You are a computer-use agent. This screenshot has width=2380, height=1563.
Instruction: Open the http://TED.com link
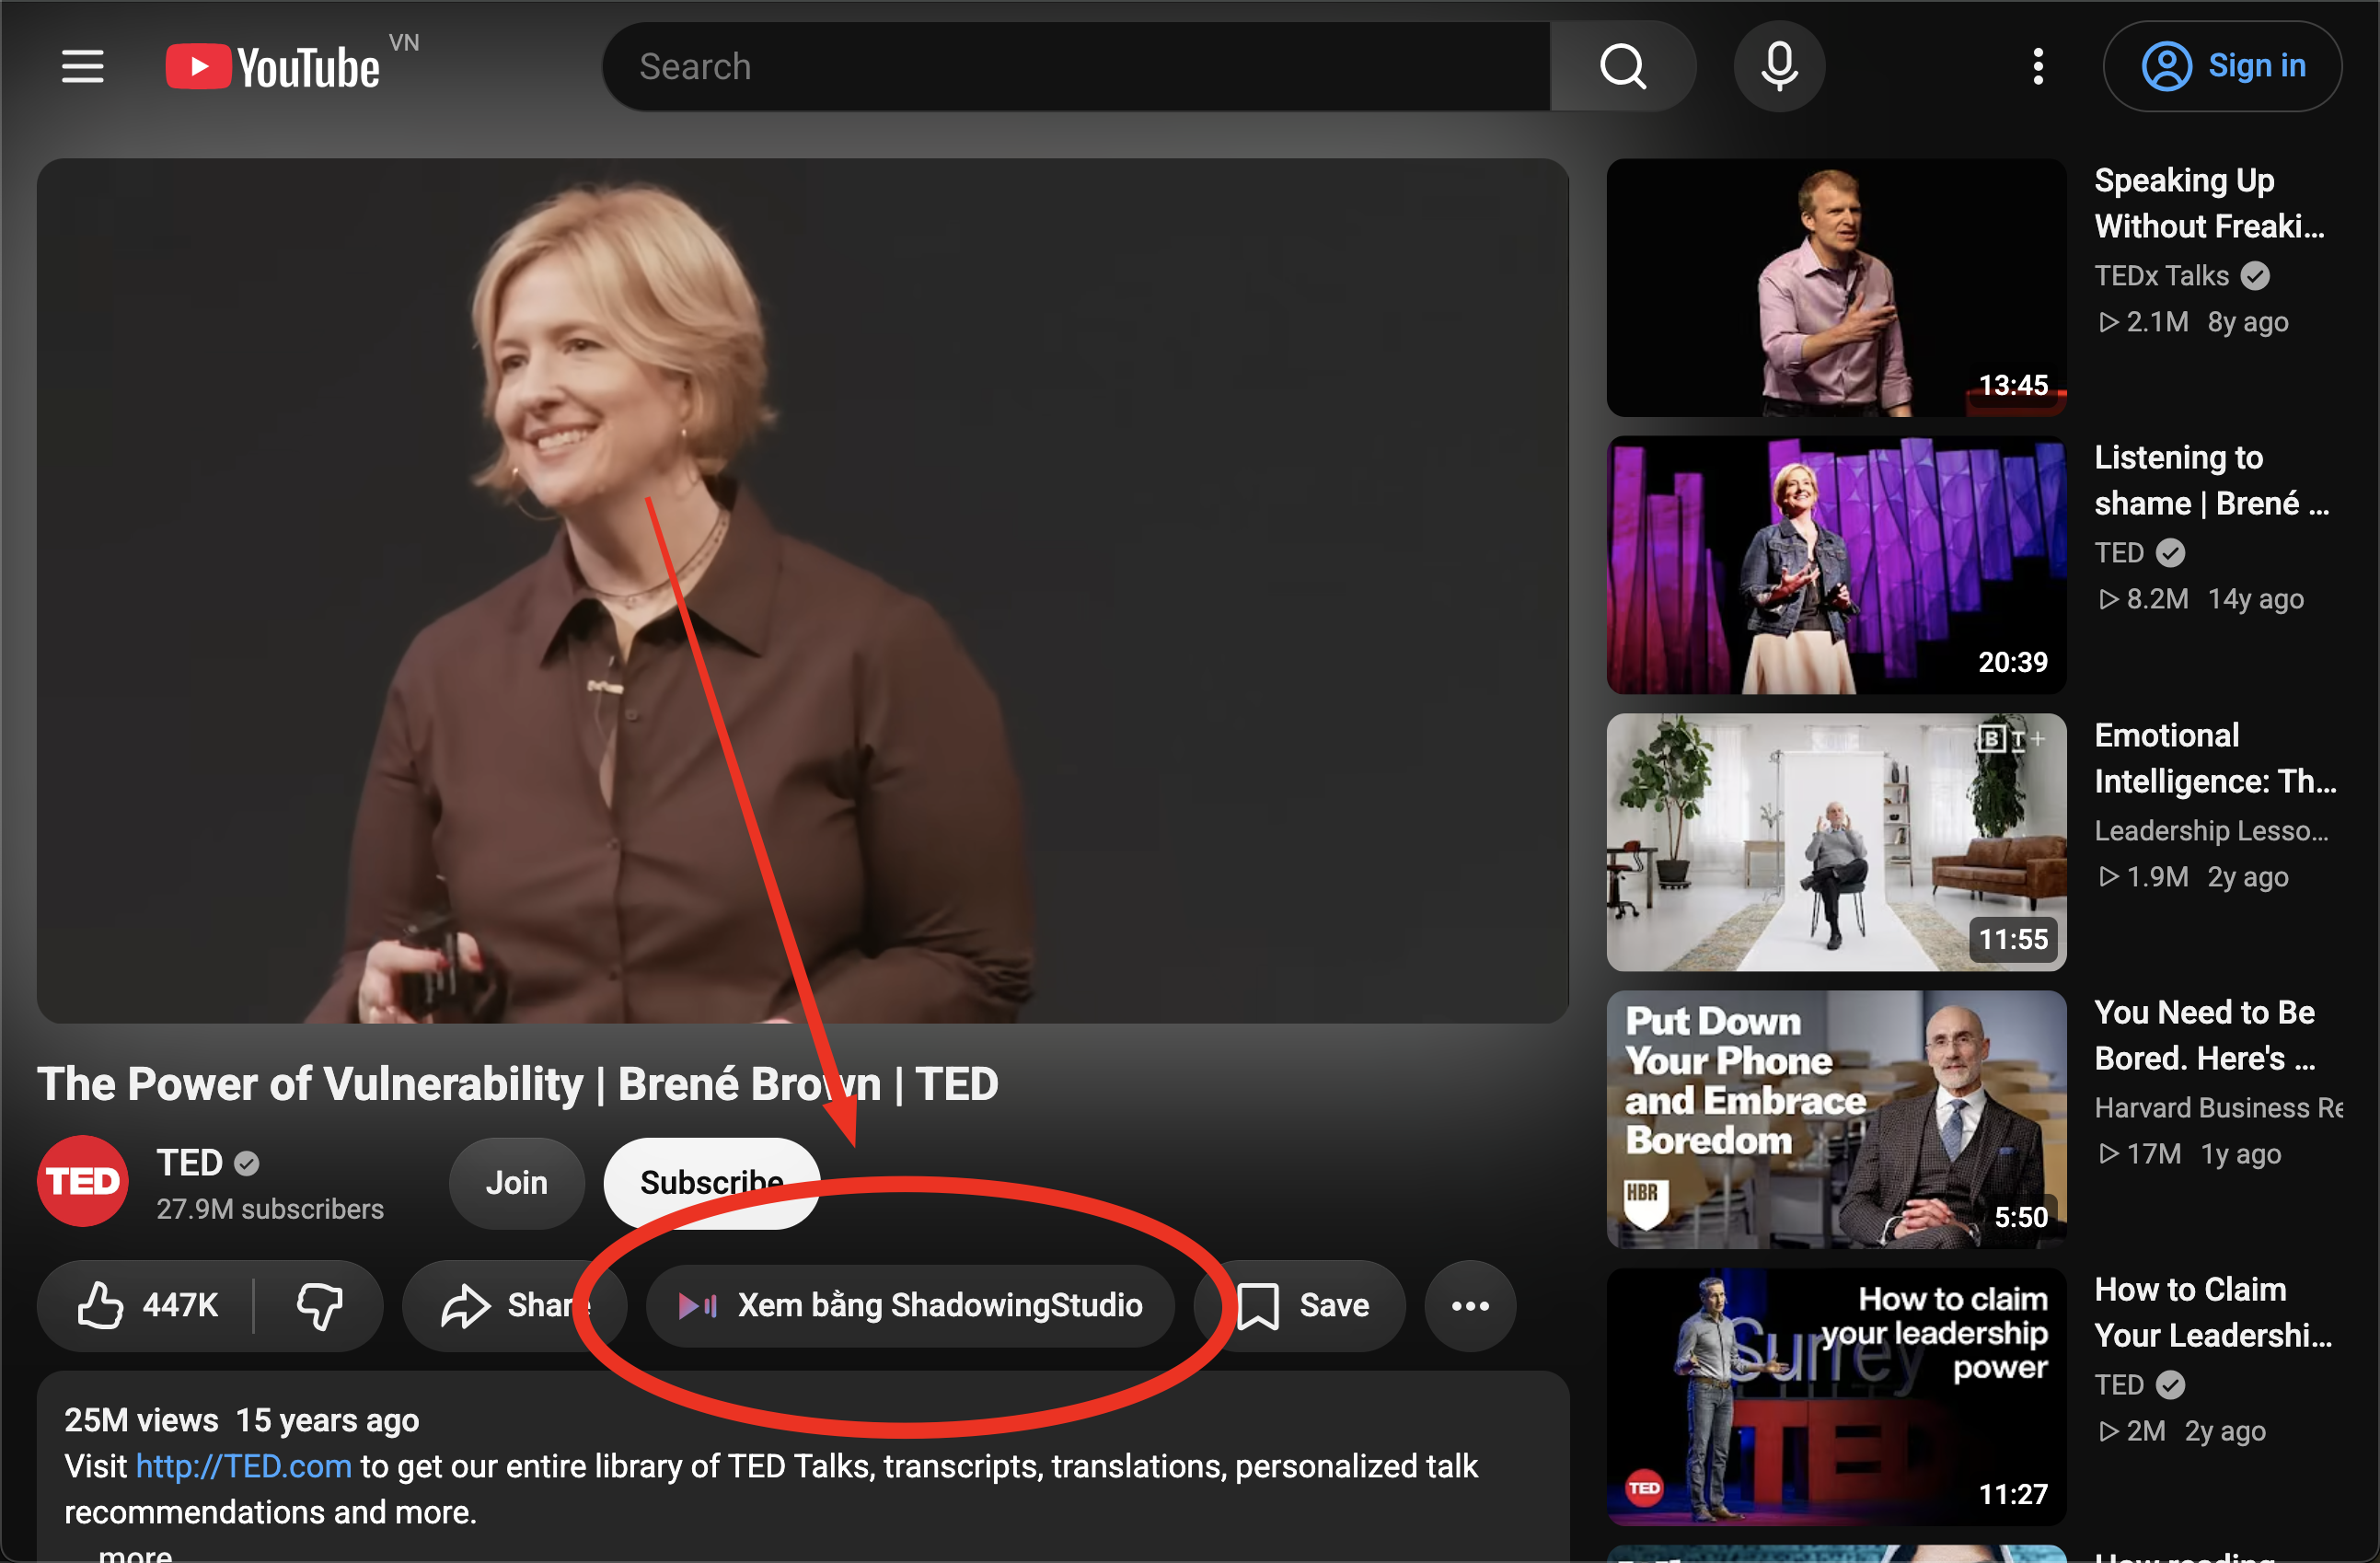click(x=244, y=1465)
